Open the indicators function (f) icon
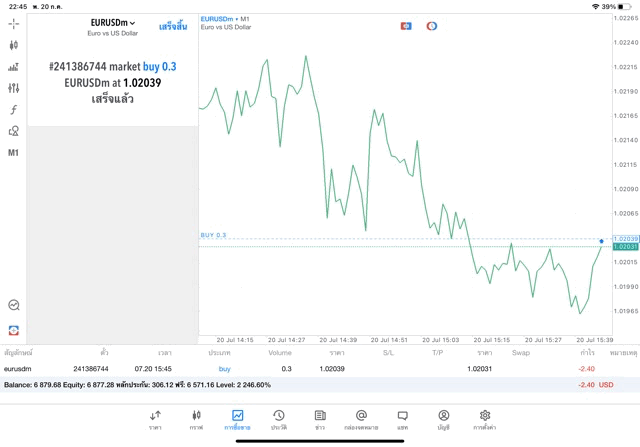 pyautogui.click(x=13, y=109)
